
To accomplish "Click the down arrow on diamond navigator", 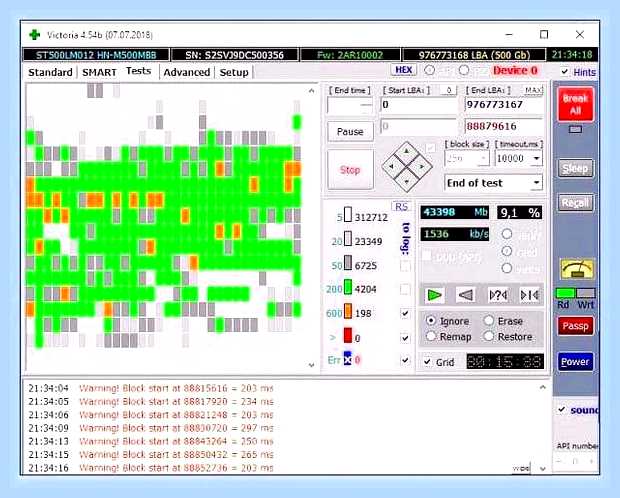I will 407,182.
